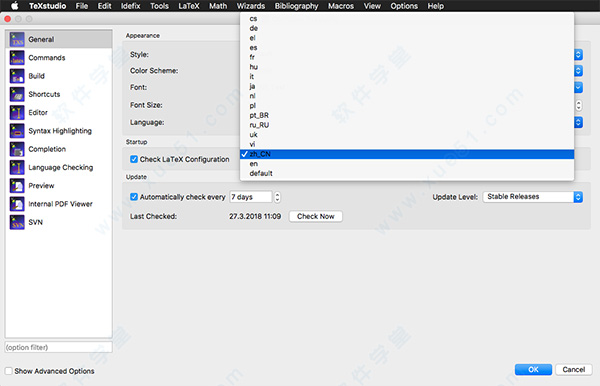Open the Apple menu
The height and width of the screenshot is (386, 600).
pyautogui.click(x=14, y=6)
